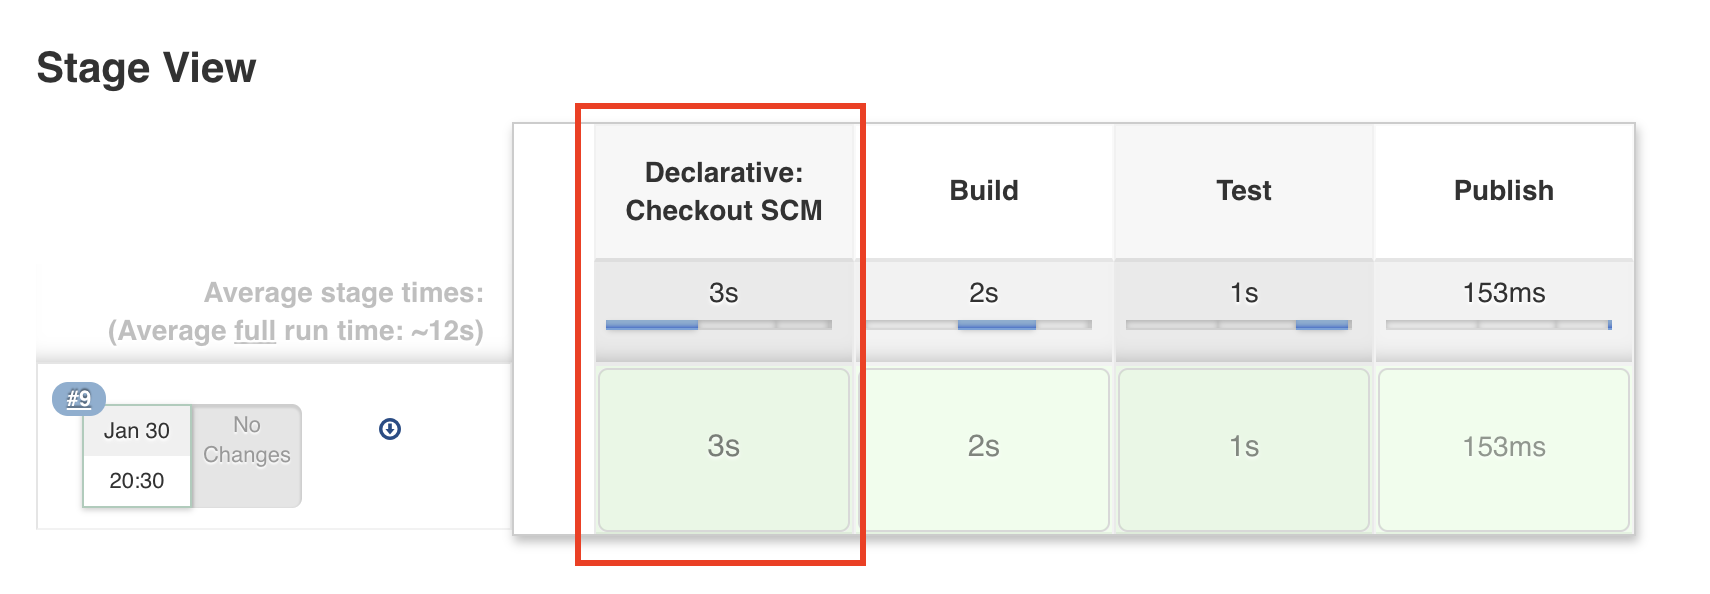Click the Publish column header
The image size is (1710, 594).
click(1503, 191)
